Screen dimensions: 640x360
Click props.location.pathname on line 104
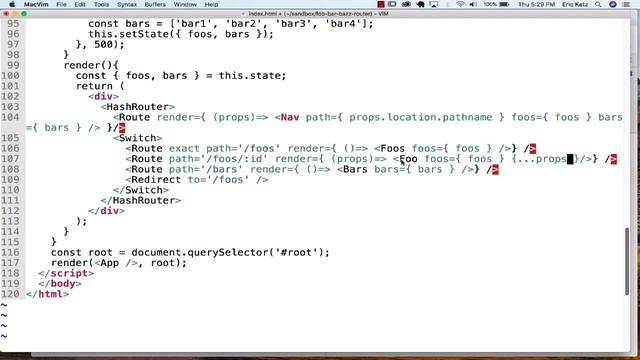(x=420, y=117)
